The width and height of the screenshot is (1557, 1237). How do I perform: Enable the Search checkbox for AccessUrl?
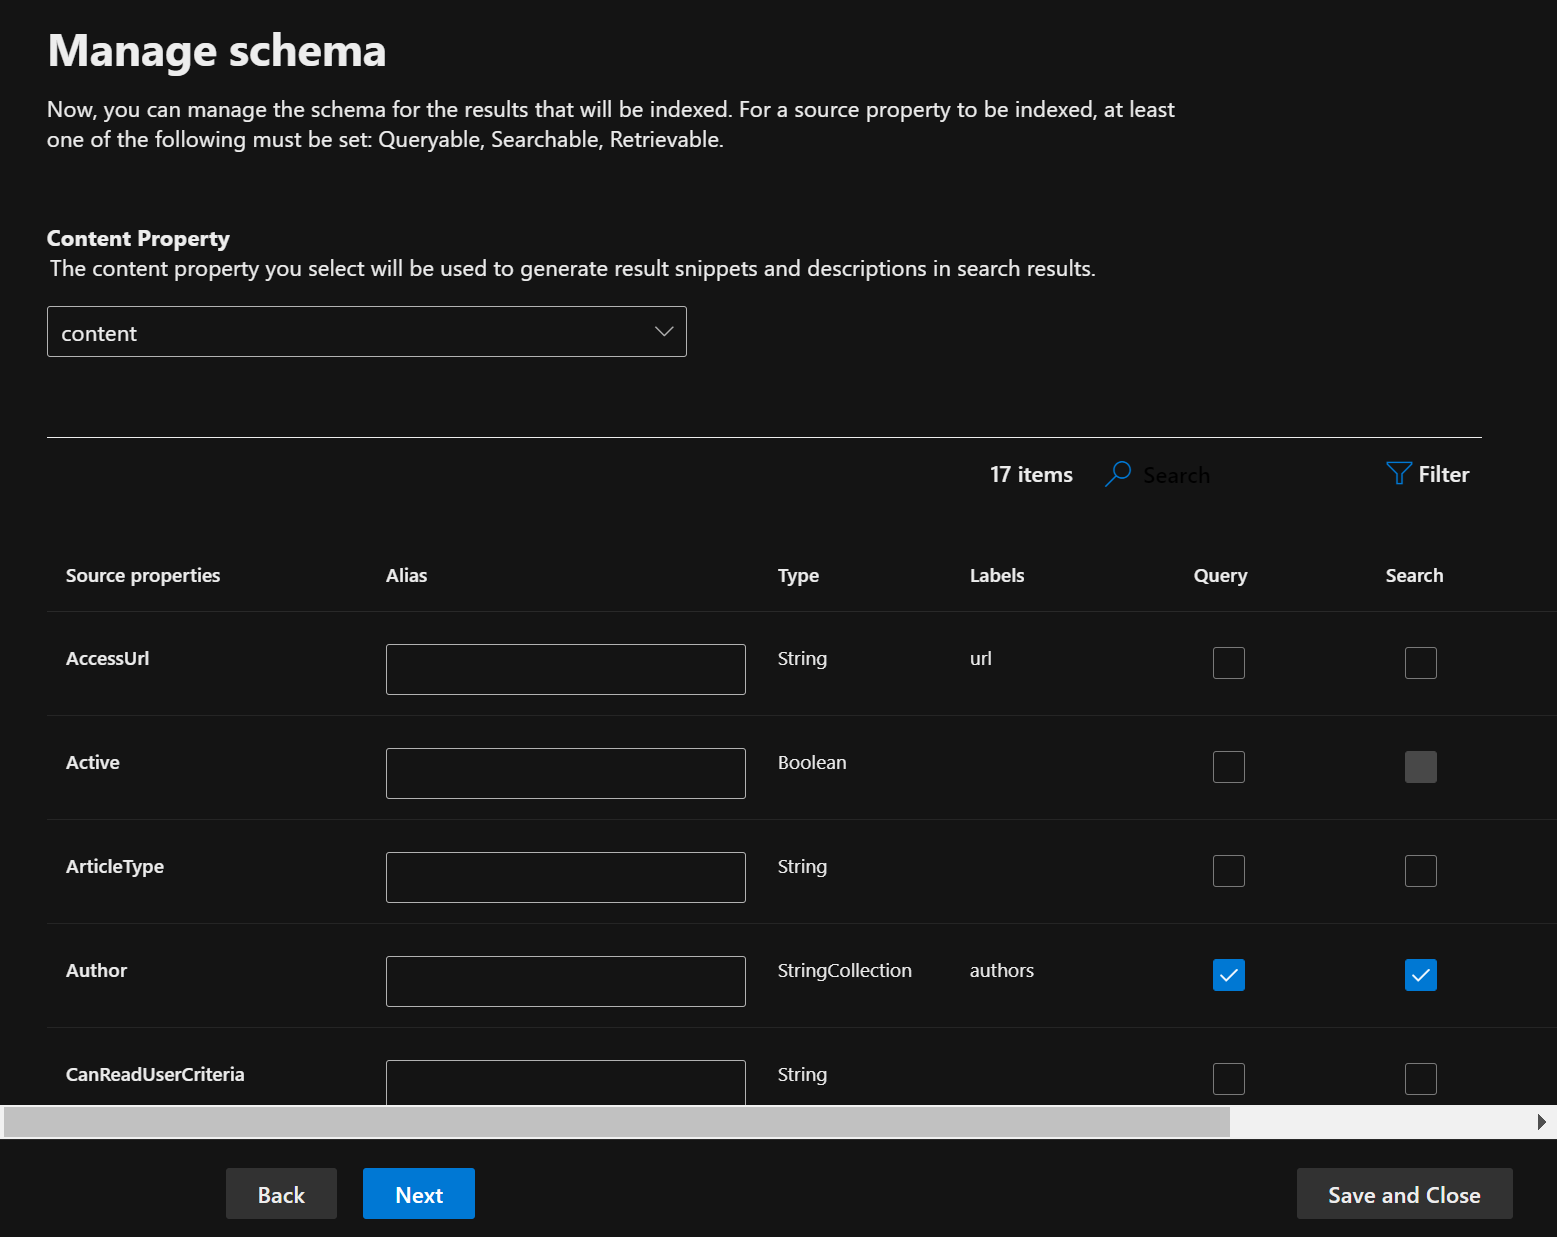(1421, 662)
